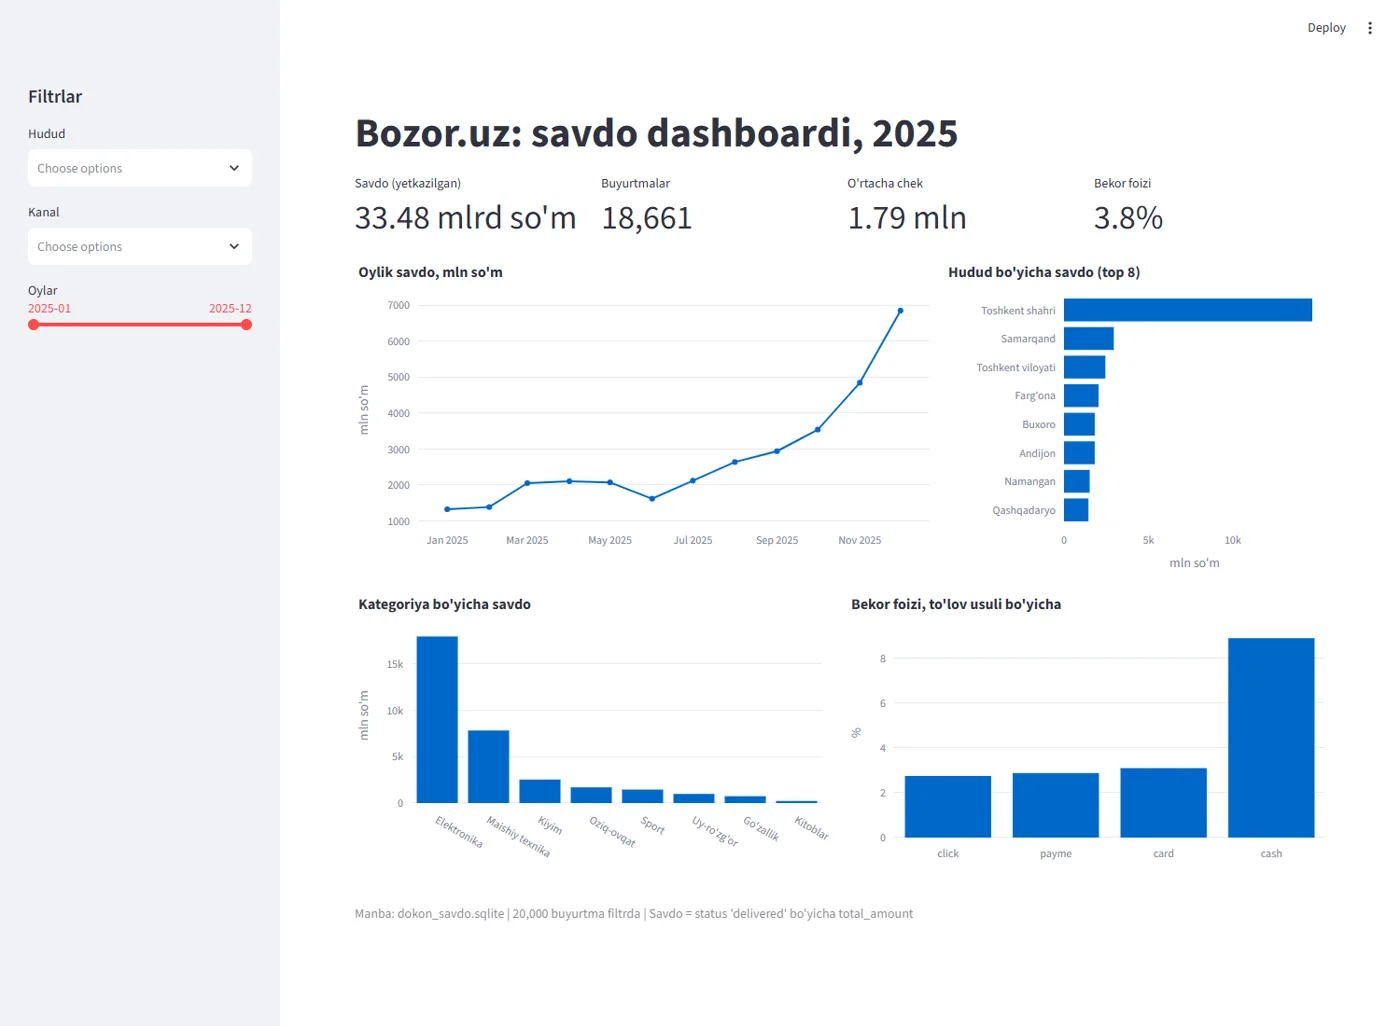Click the lowest data point in mid-2025
The height and width of the screenshot is (1026, 1400).
pos(652,498)
